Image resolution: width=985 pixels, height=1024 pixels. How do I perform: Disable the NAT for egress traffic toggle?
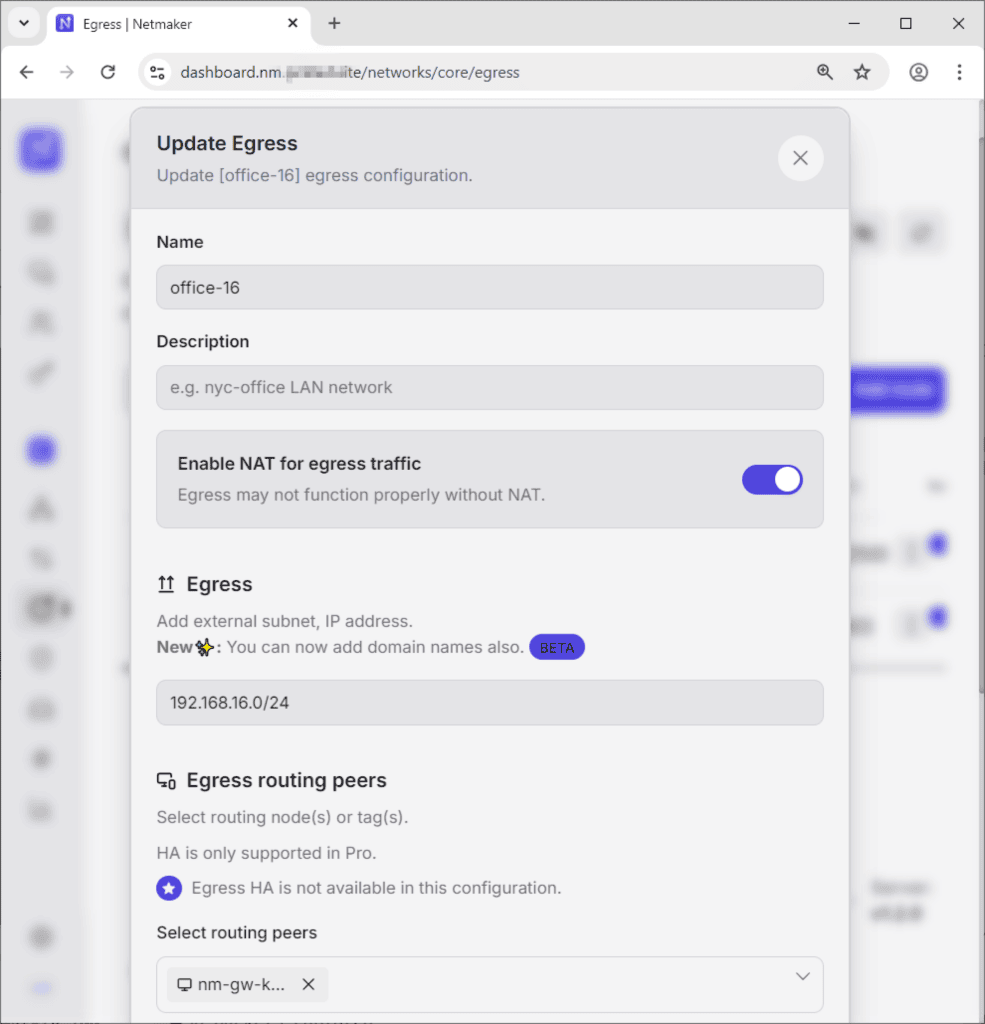(772, 480)
